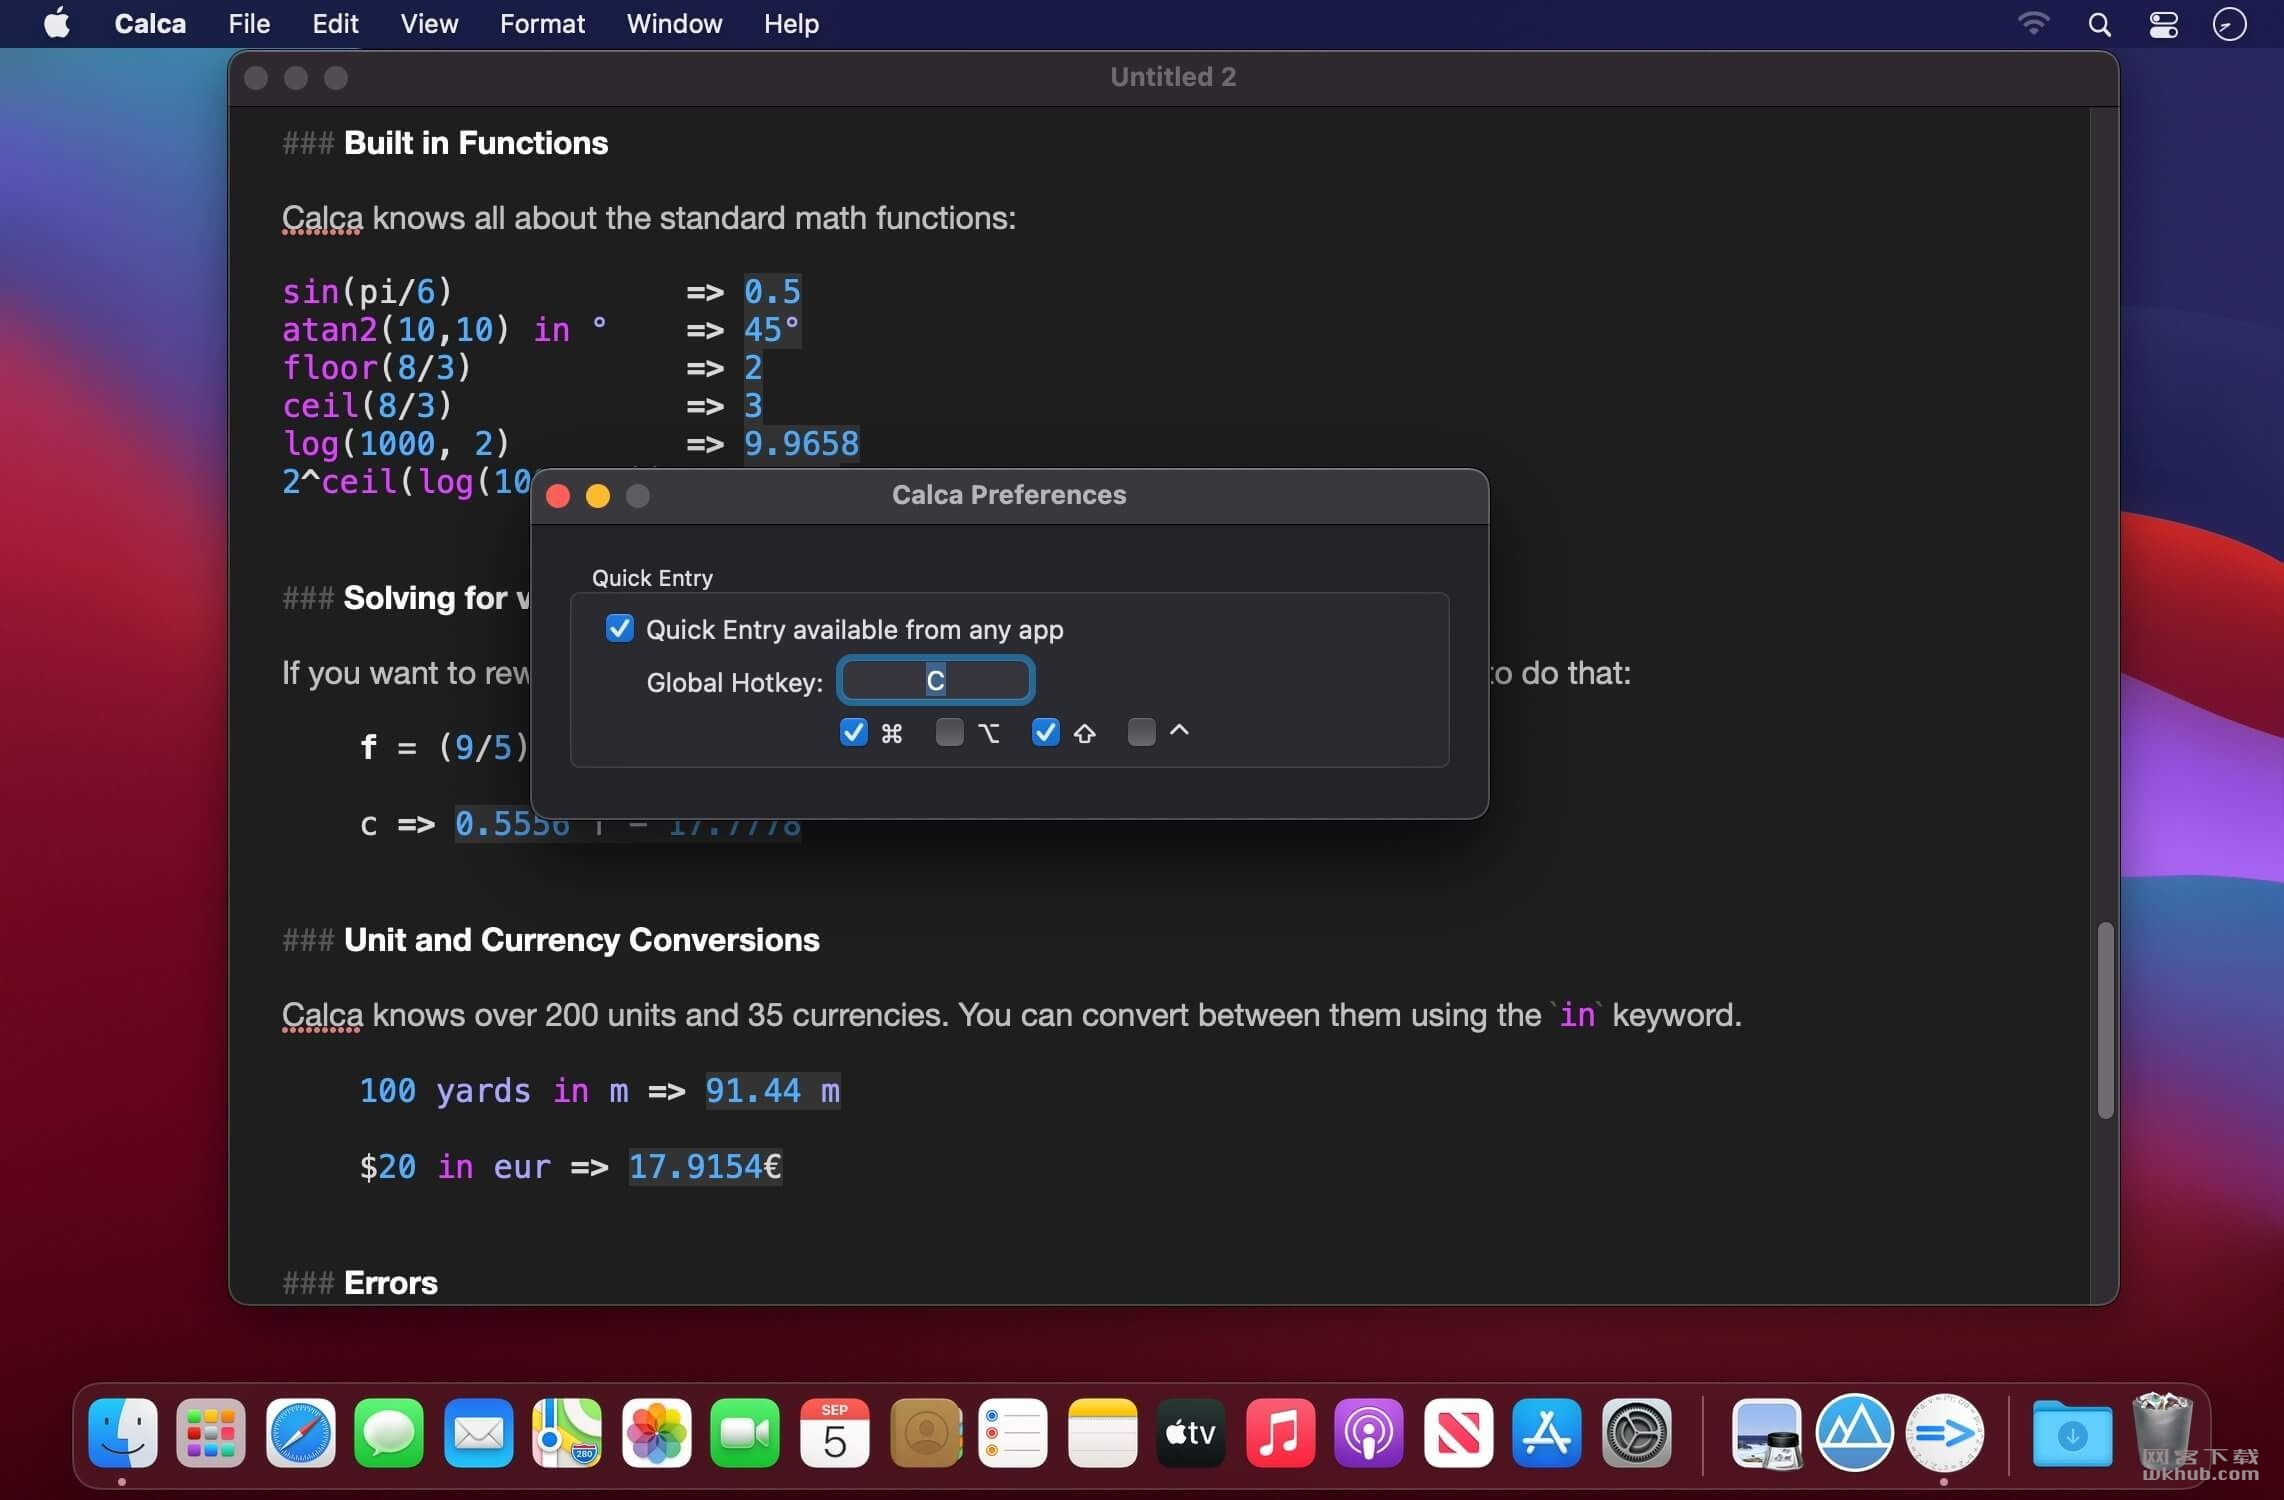Open Contacts app in Dock
2284x1500 pixels.
pyautogui.click(x=924, y=1432)
